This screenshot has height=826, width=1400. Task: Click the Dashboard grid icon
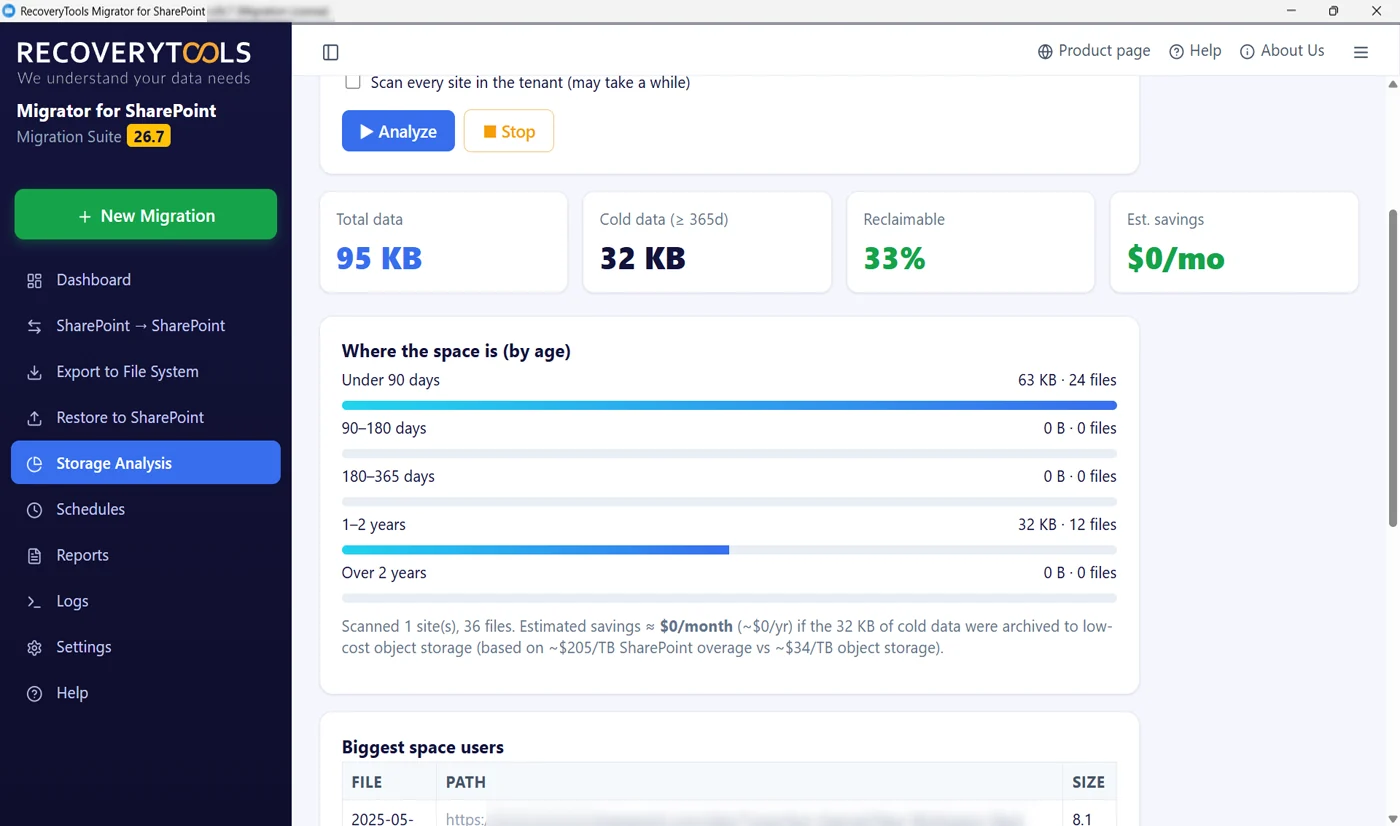pyautogui.click(x=34, y=281)
